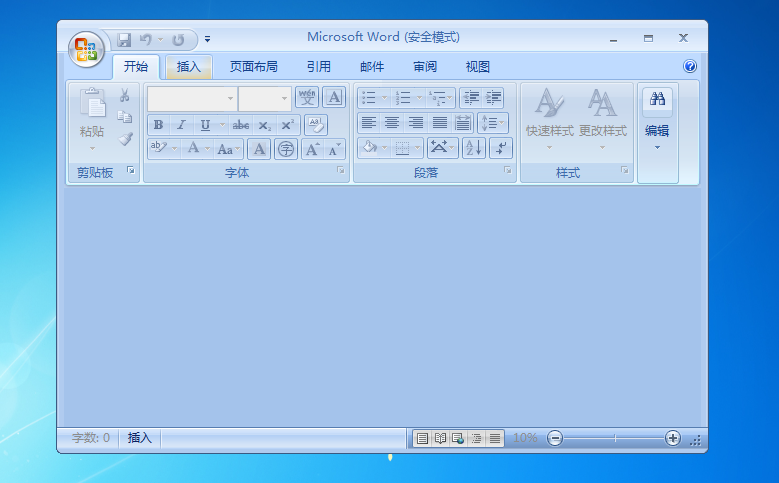Image resolution: width=779 pixels, height=483 pixels.
Task: Toggle Subscript formatting
Action: pyautogui.click(x=265, y=125)
